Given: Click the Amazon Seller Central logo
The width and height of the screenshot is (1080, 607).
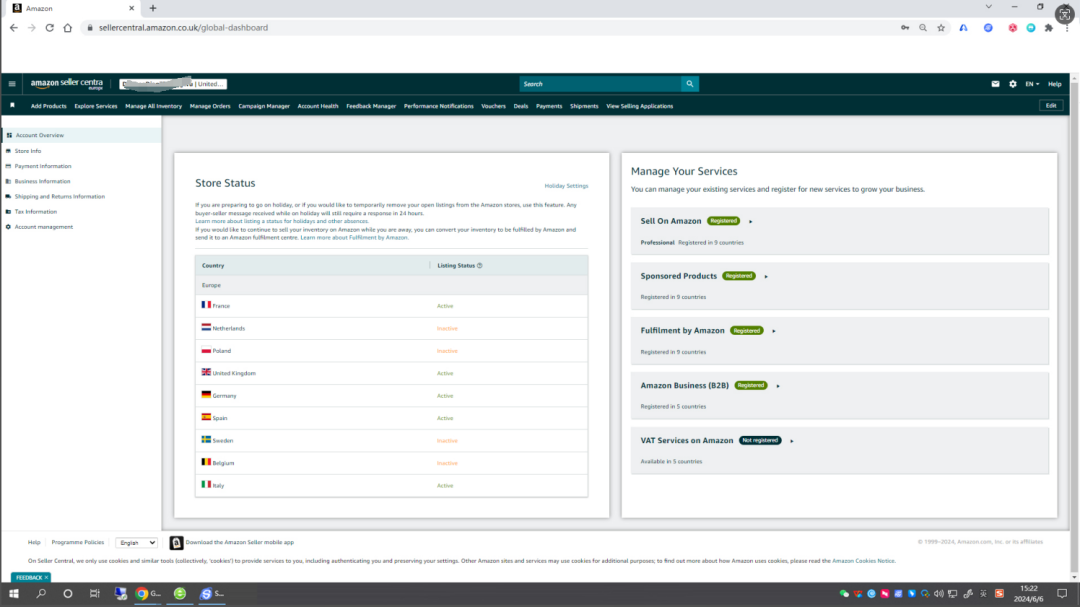Looking at the screenshot, I should (67, 84).
